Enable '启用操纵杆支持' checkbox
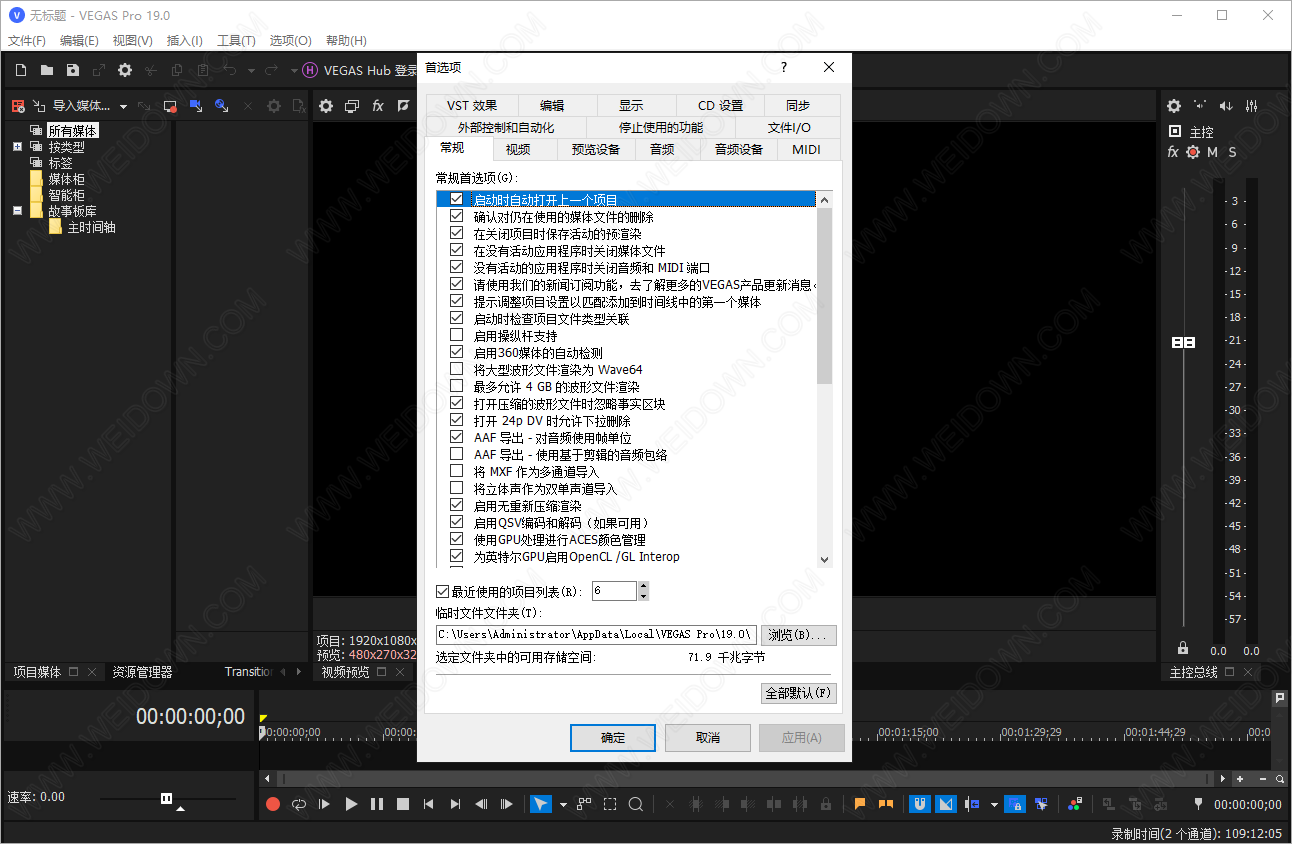 tap(457, 336)
